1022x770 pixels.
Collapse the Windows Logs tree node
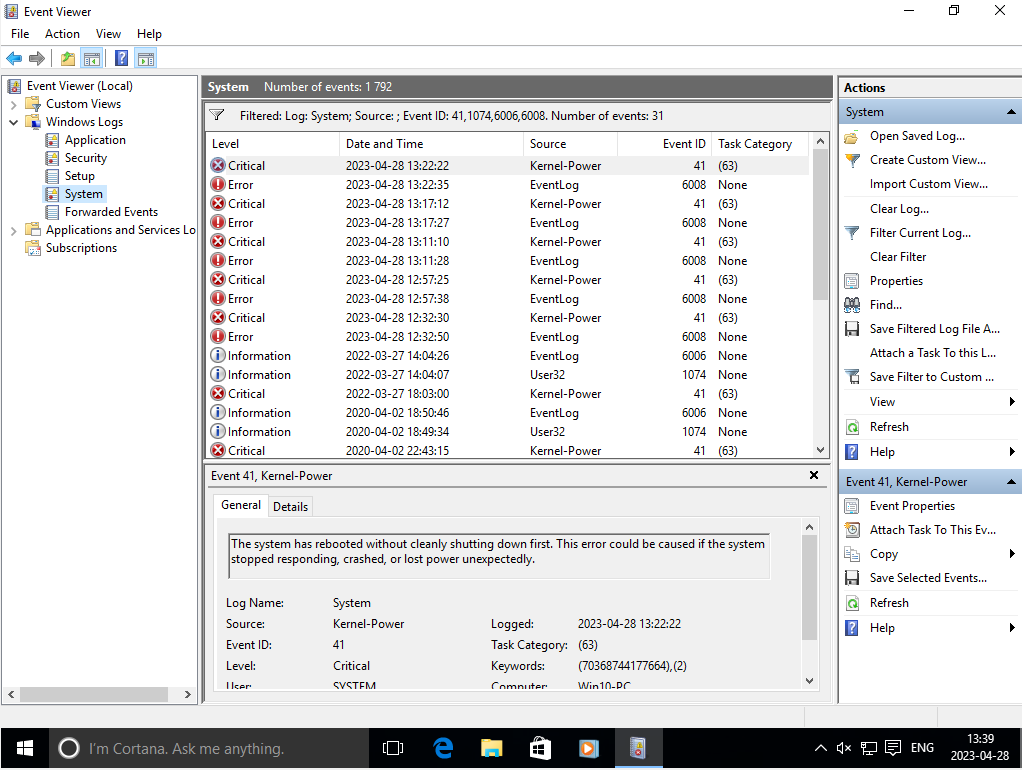click(x=13, y=122)
